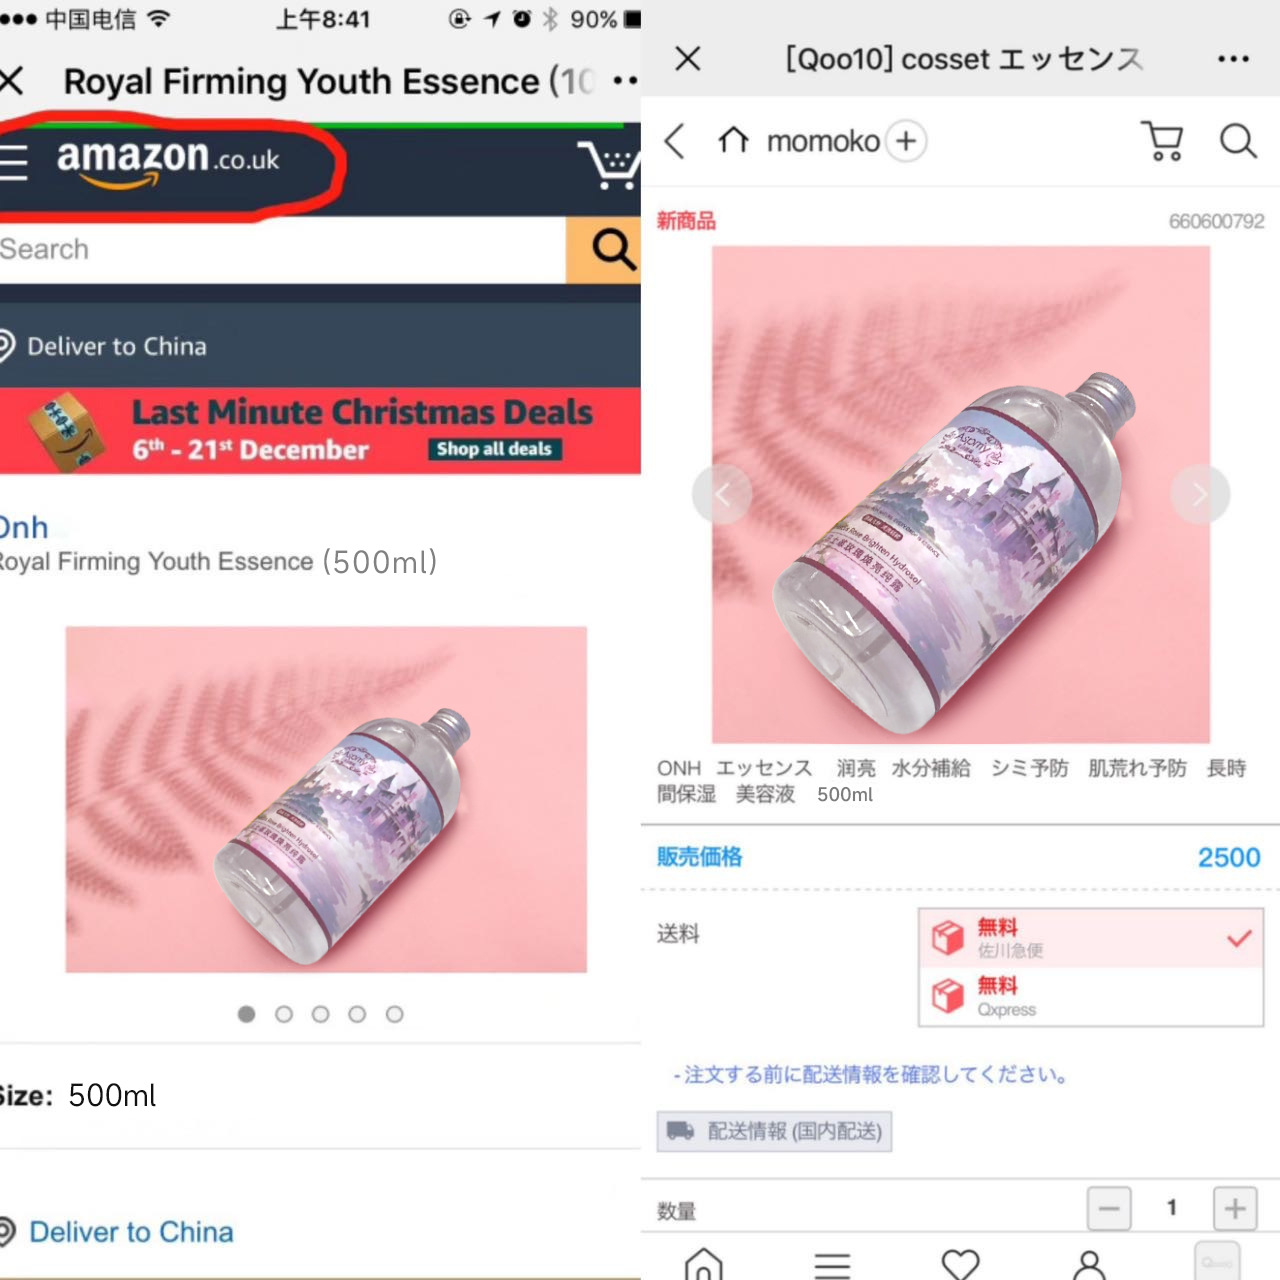Image resolution: width=1280 pixels, height=1280 pixels.
Task: Go back using the left chevron beside momoko
Action: pyautogui.click(x=675, y=141)
